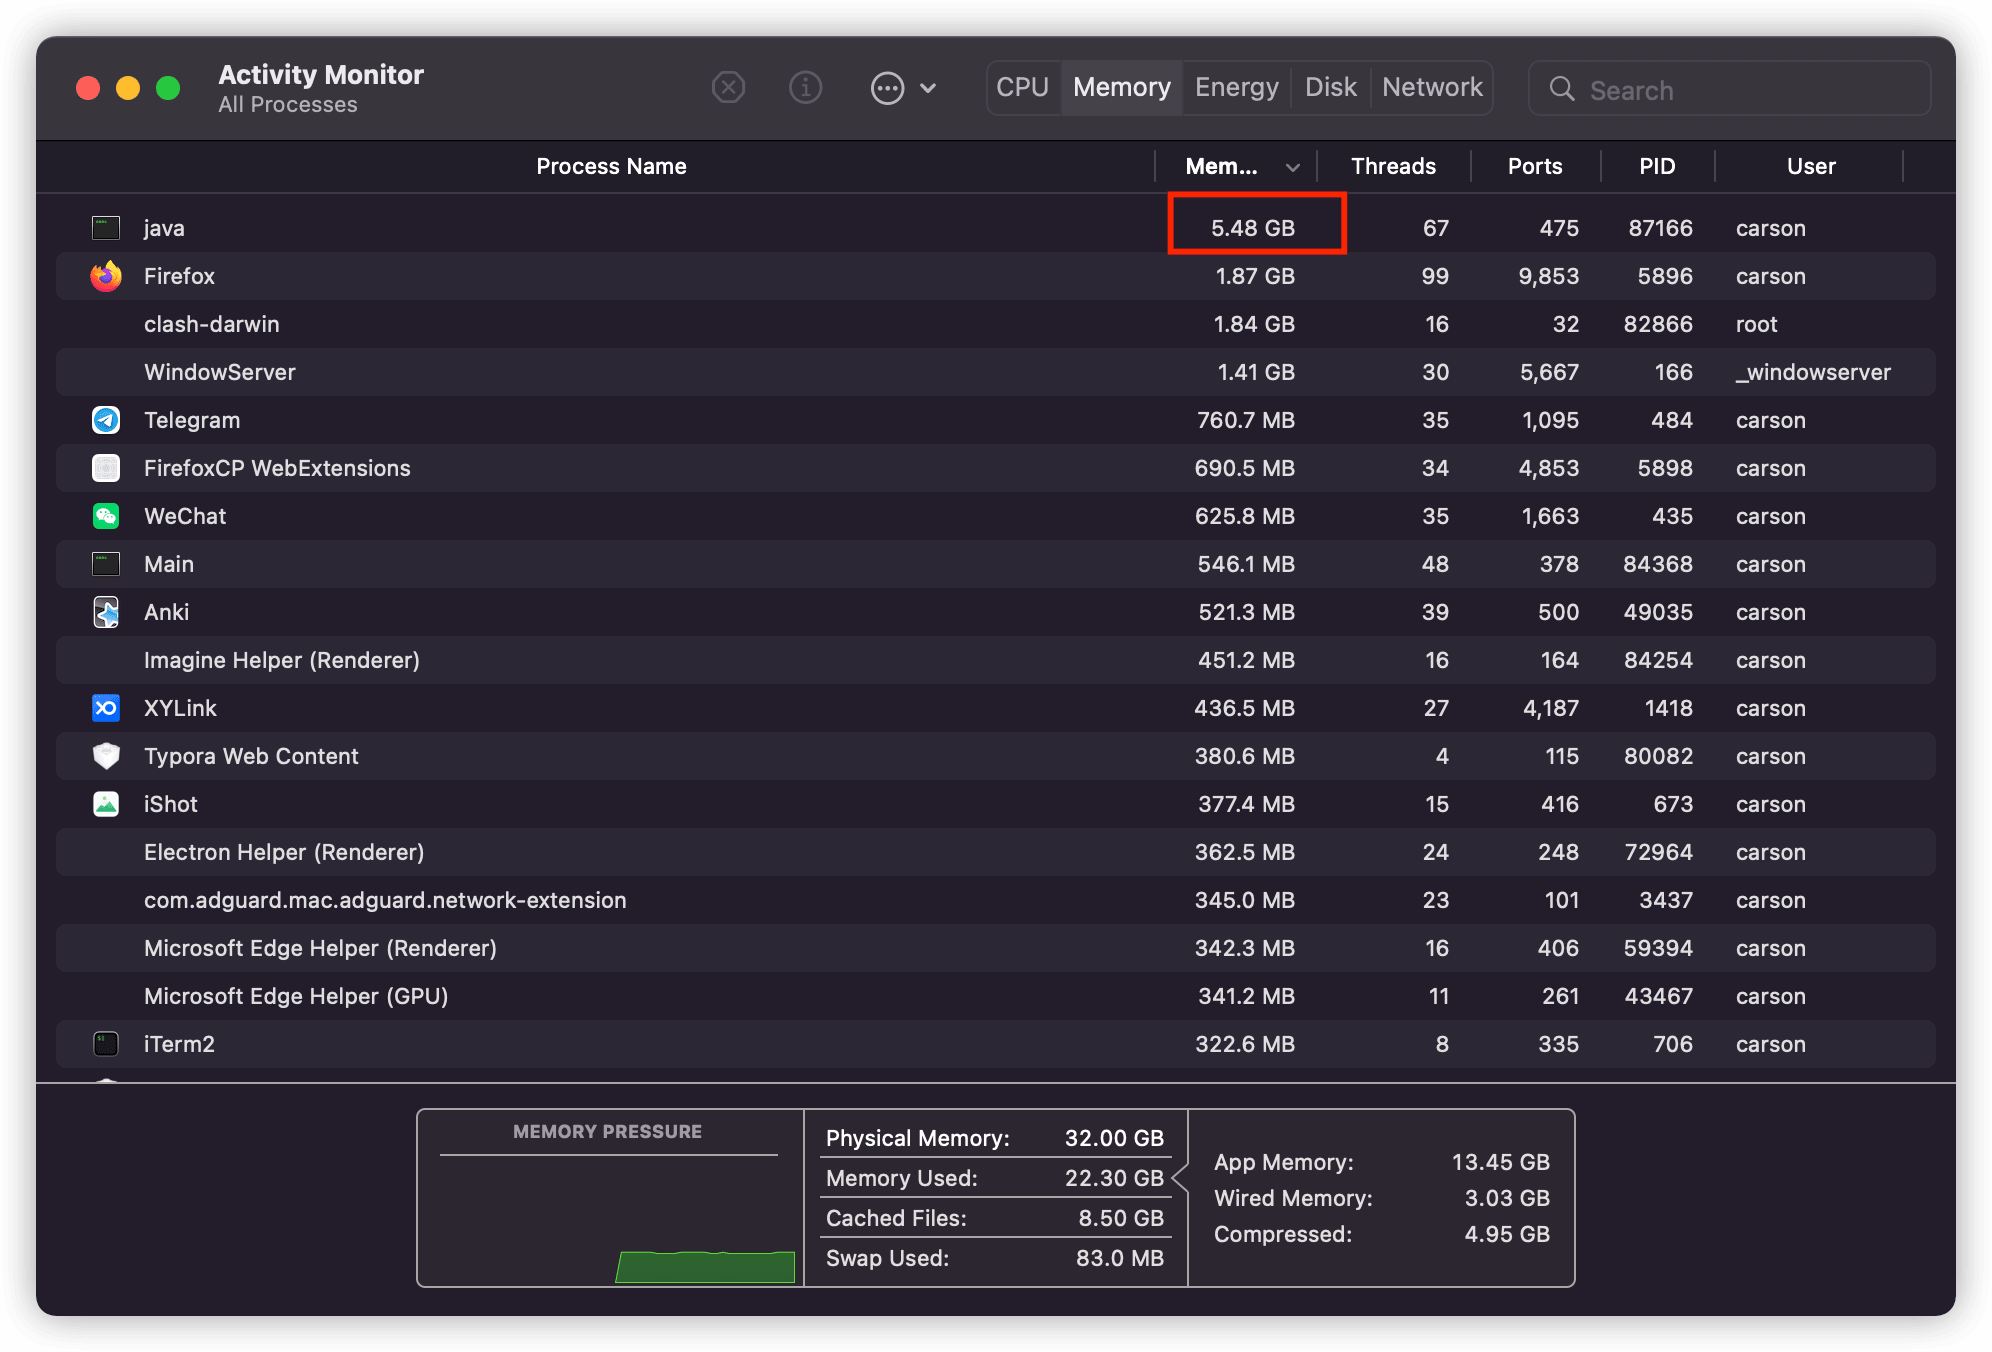Viewport: 1992px width, 1352px height.
Task: Click the Anki app icon
Action: (x=106, y=612)
